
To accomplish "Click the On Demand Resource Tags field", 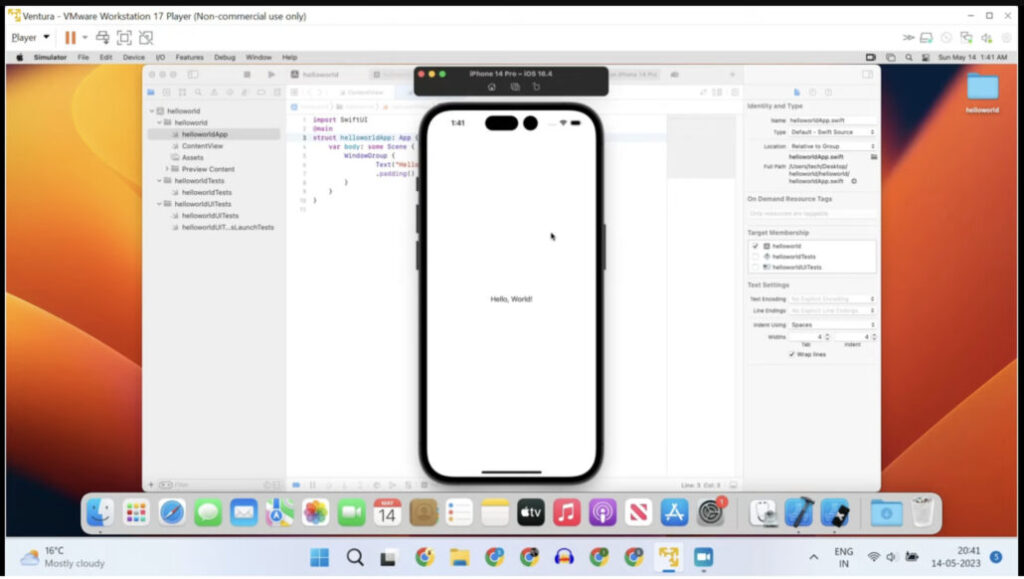I will [812, 213].
